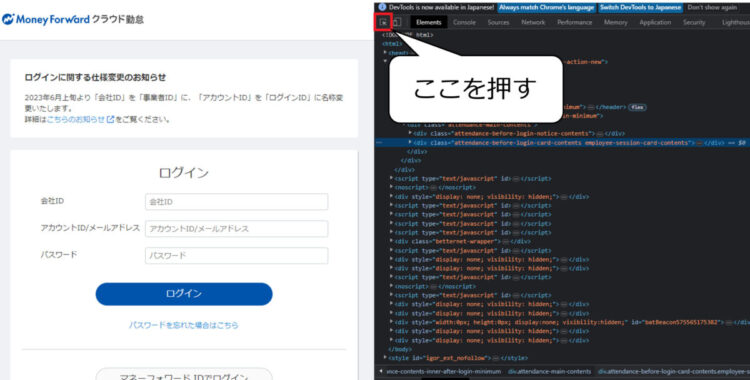Open the Performance tab
Screen dimensions: 750x380
click(574, 22)
